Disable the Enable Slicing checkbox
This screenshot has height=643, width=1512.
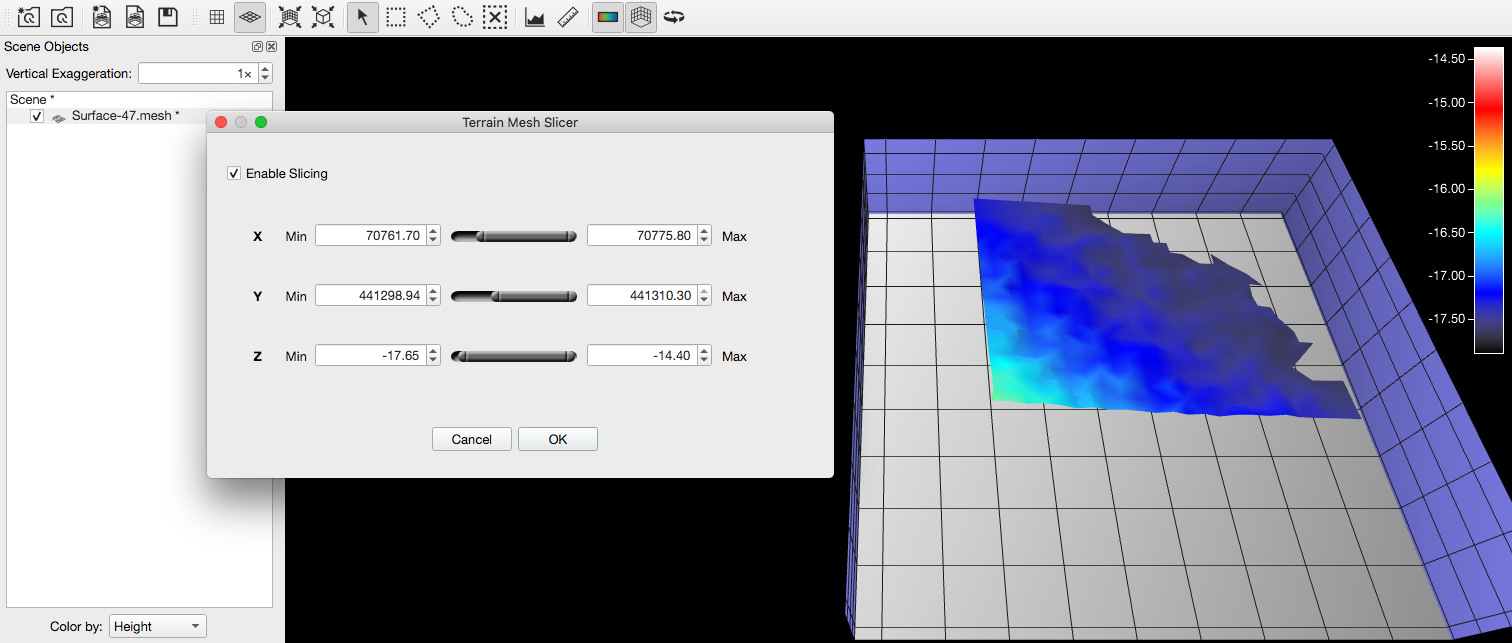[235, 174]
